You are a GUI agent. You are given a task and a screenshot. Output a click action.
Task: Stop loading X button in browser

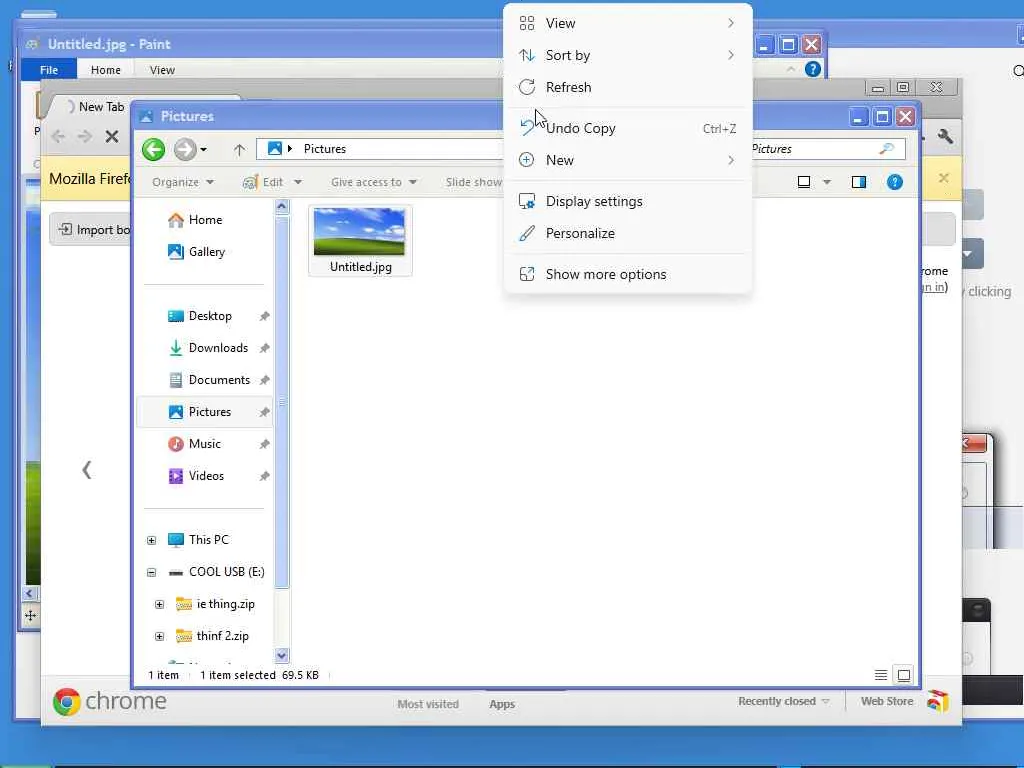click(x=112, y=136)
